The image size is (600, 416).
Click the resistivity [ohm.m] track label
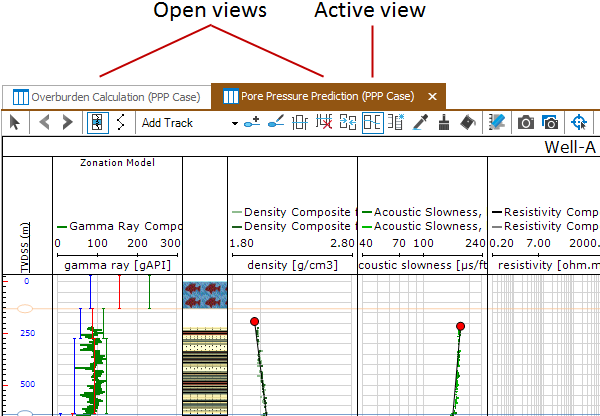(x=545, y=265)
